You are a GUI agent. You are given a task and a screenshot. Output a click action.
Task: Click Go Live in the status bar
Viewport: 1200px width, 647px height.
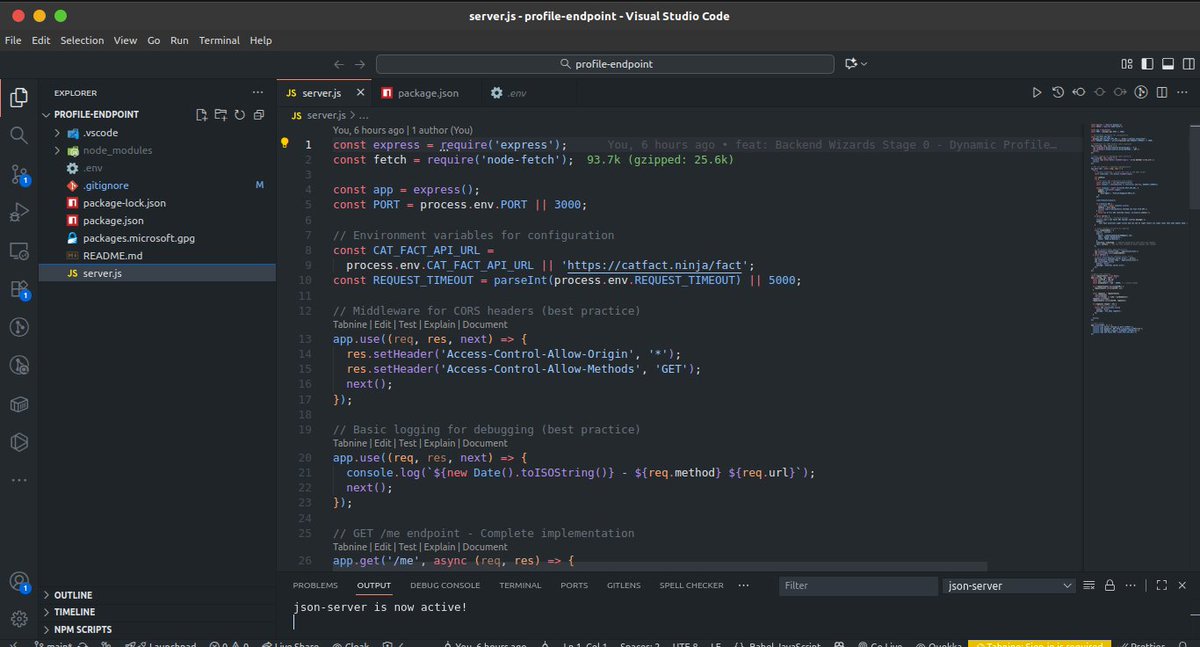pyautogui.click(x=885, y=644)
